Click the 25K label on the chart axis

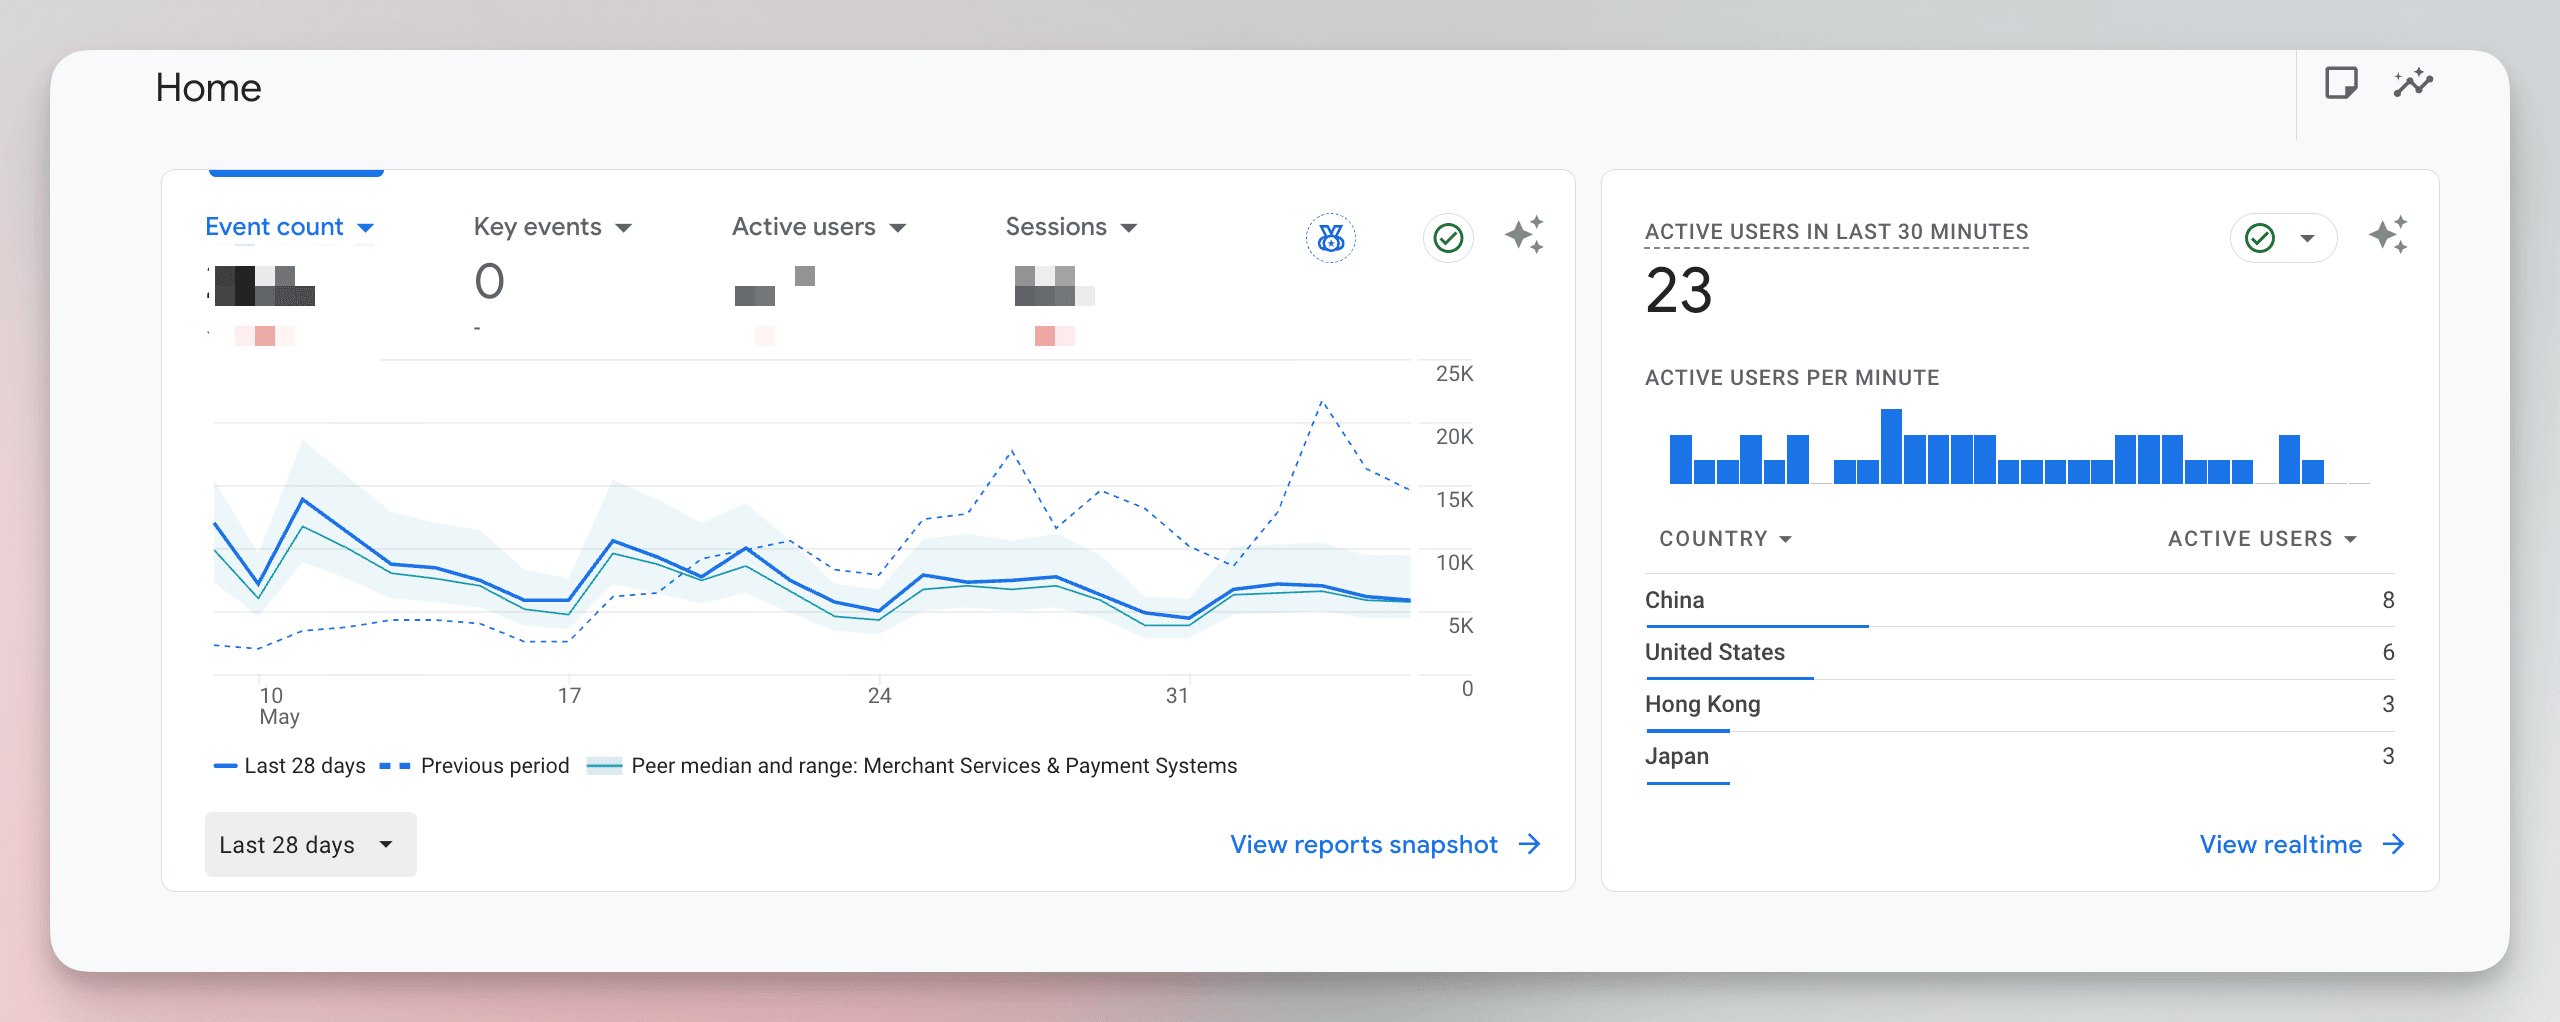tap(1454, 374)
